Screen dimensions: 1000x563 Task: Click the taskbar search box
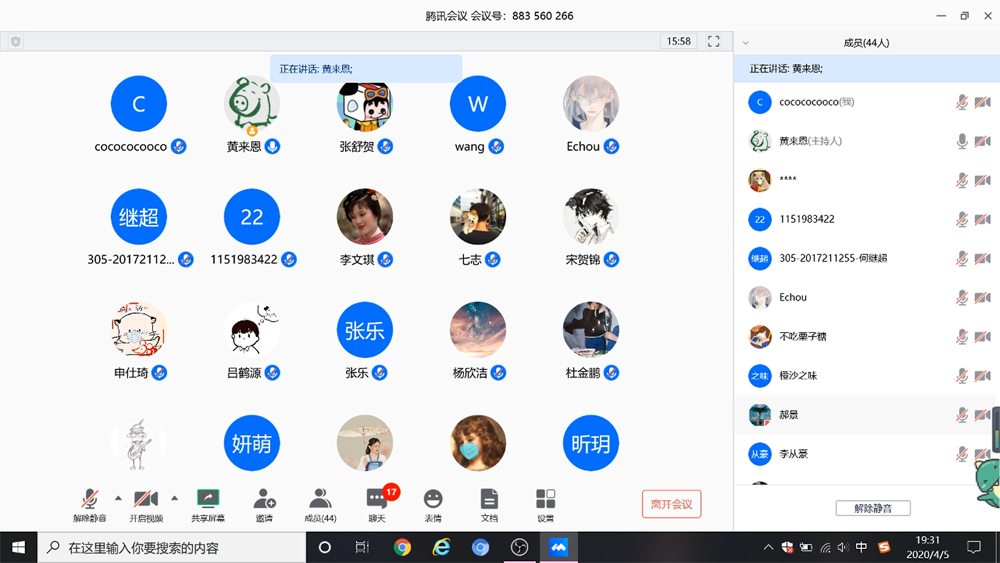(x=172, y=547)
